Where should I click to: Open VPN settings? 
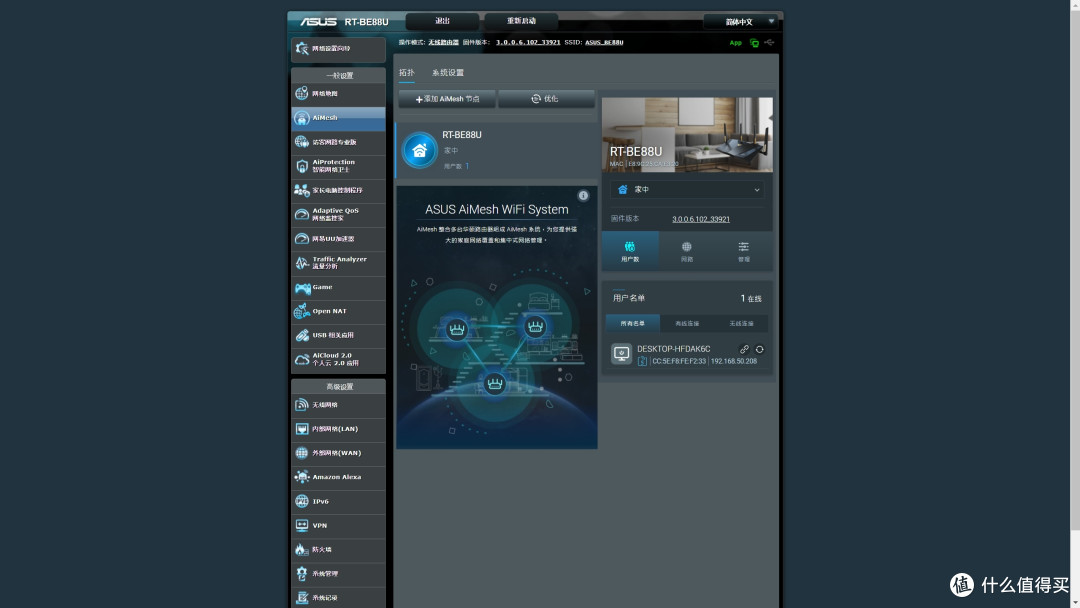[x=338, y=525]
